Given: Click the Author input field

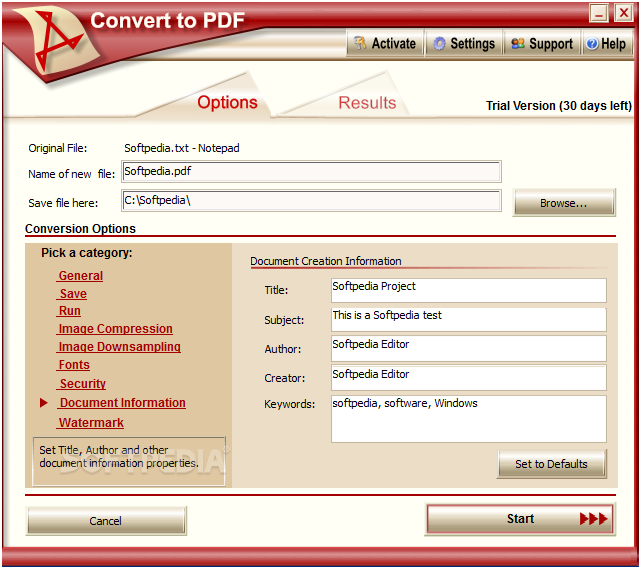Looking at the screenshot, I should [469, 349].
